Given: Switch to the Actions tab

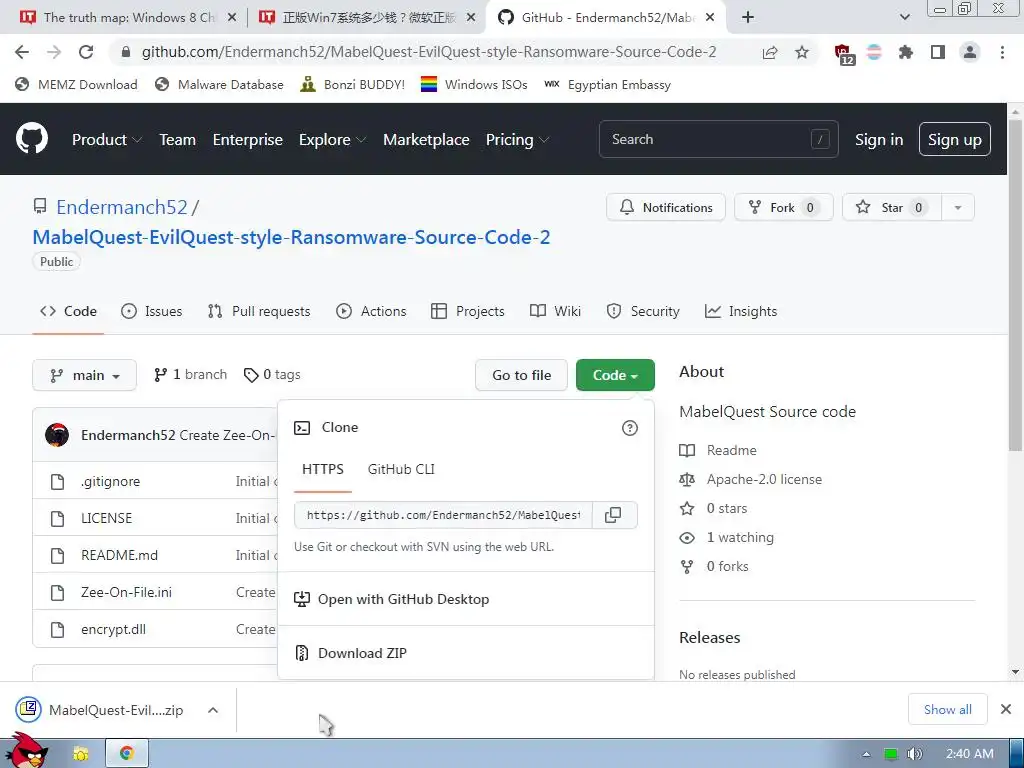Looking at the screenshot, I should (x=371, y=312).
